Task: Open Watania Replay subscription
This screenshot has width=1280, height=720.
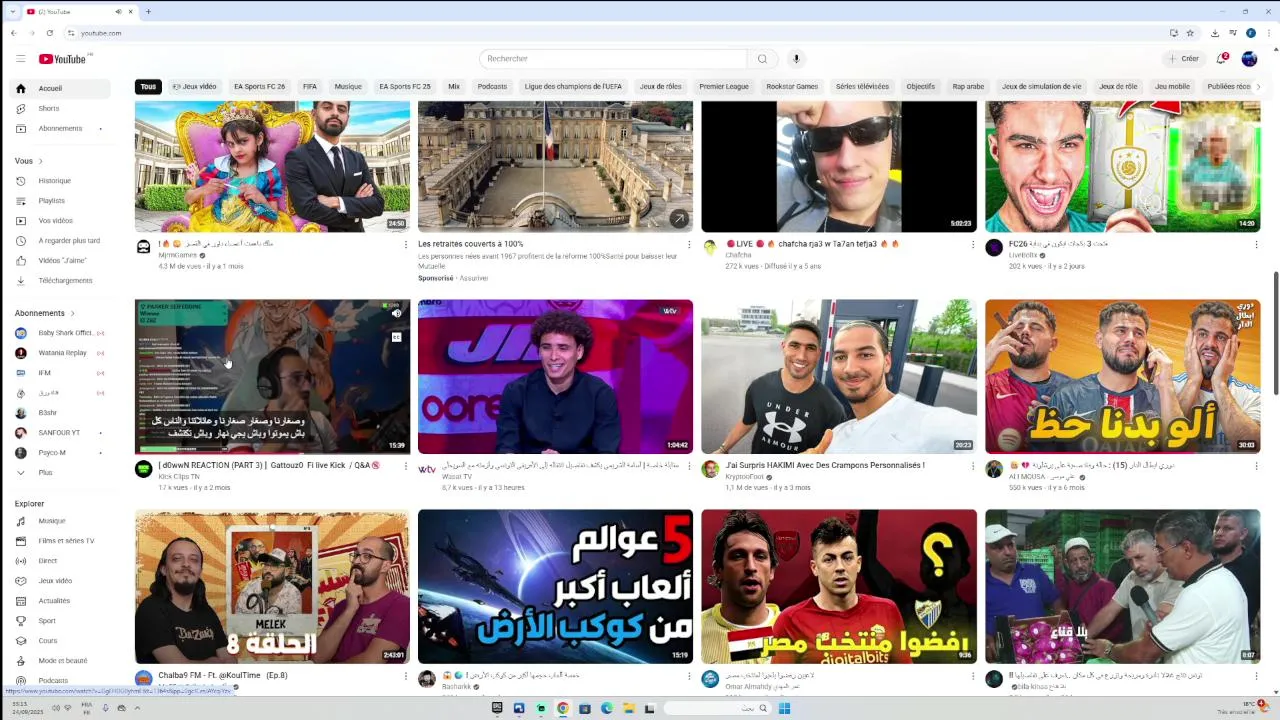Action: click(x=61, y=353)
